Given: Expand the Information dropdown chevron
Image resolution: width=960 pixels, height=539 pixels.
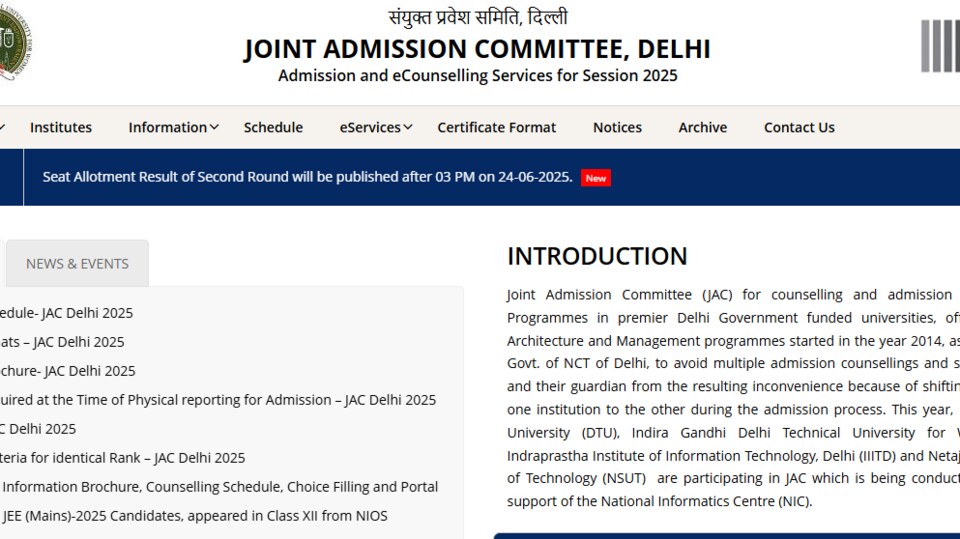Looking at the screenshot, I should pos(214,127).
